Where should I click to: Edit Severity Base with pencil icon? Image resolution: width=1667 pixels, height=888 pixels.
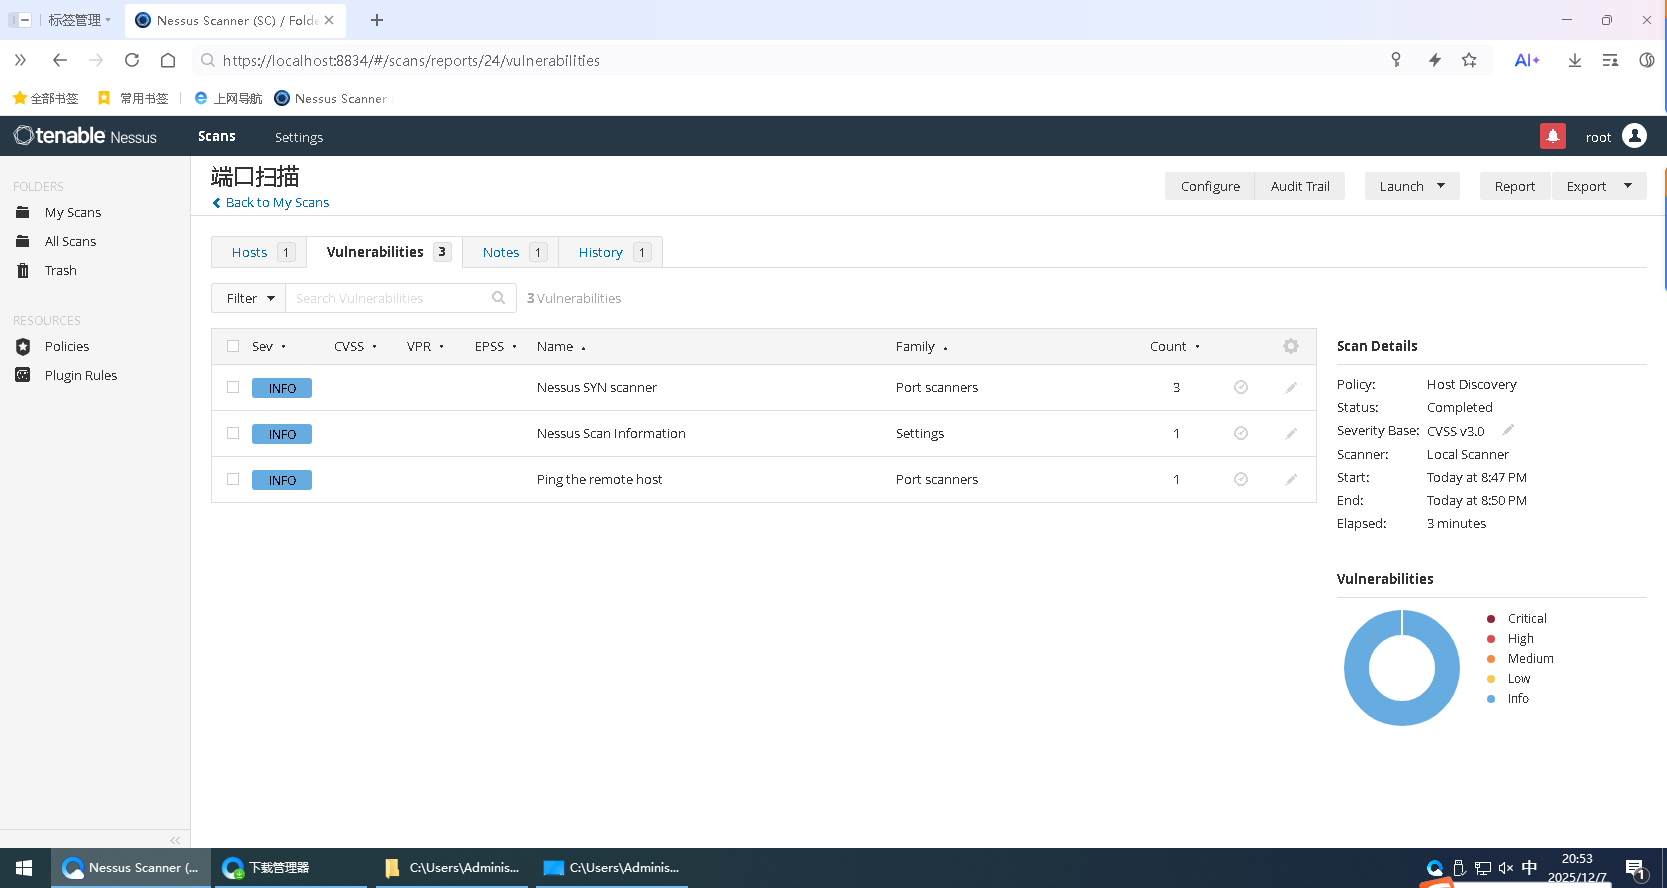click(x=1508, y=430)
